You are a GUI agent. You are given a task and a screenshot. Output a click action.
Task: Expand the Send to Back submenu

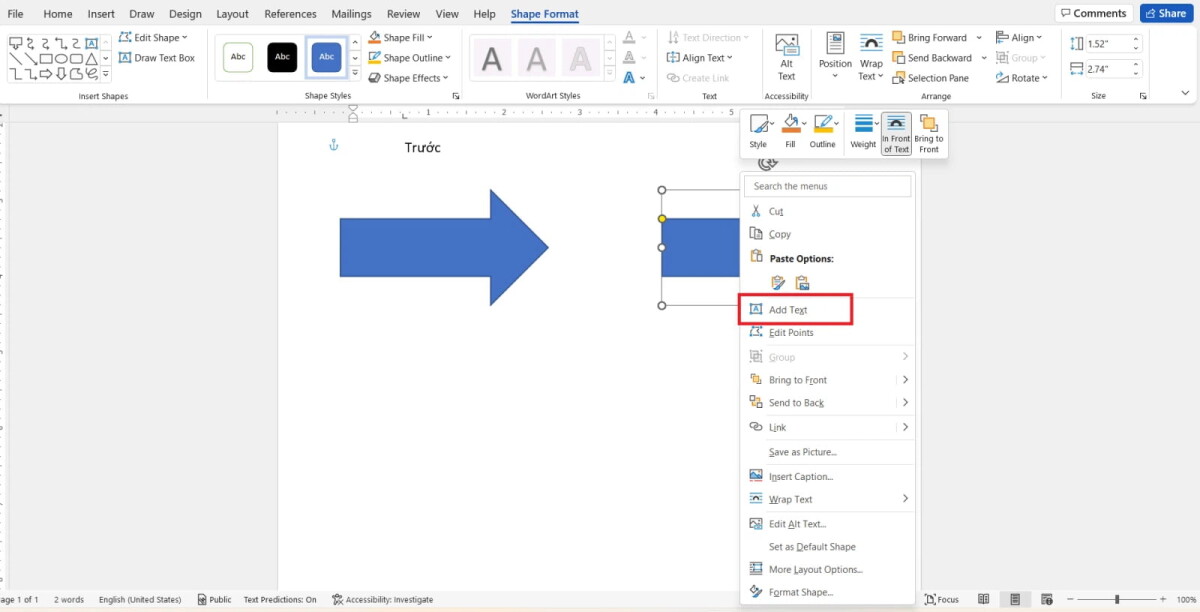point(905,403)
